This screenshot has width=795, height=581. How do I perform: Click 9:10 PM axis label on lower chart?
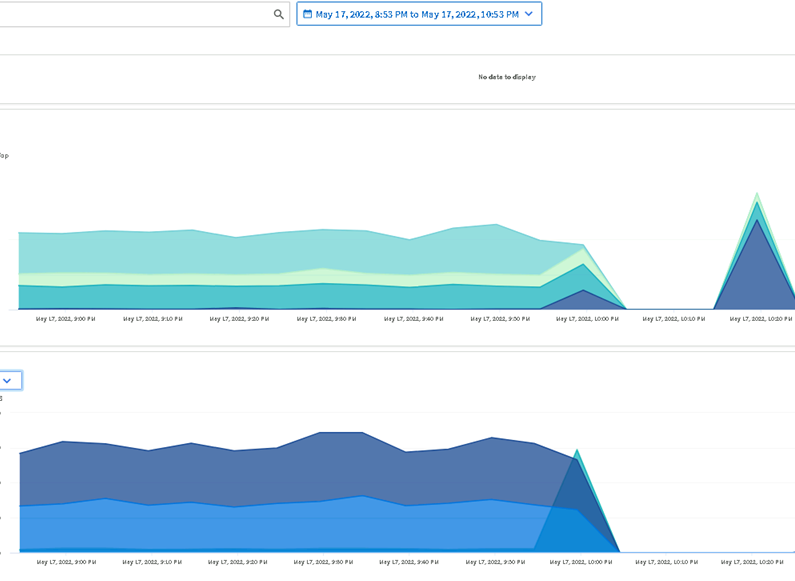pyautogui.click(x=153, y=563)
